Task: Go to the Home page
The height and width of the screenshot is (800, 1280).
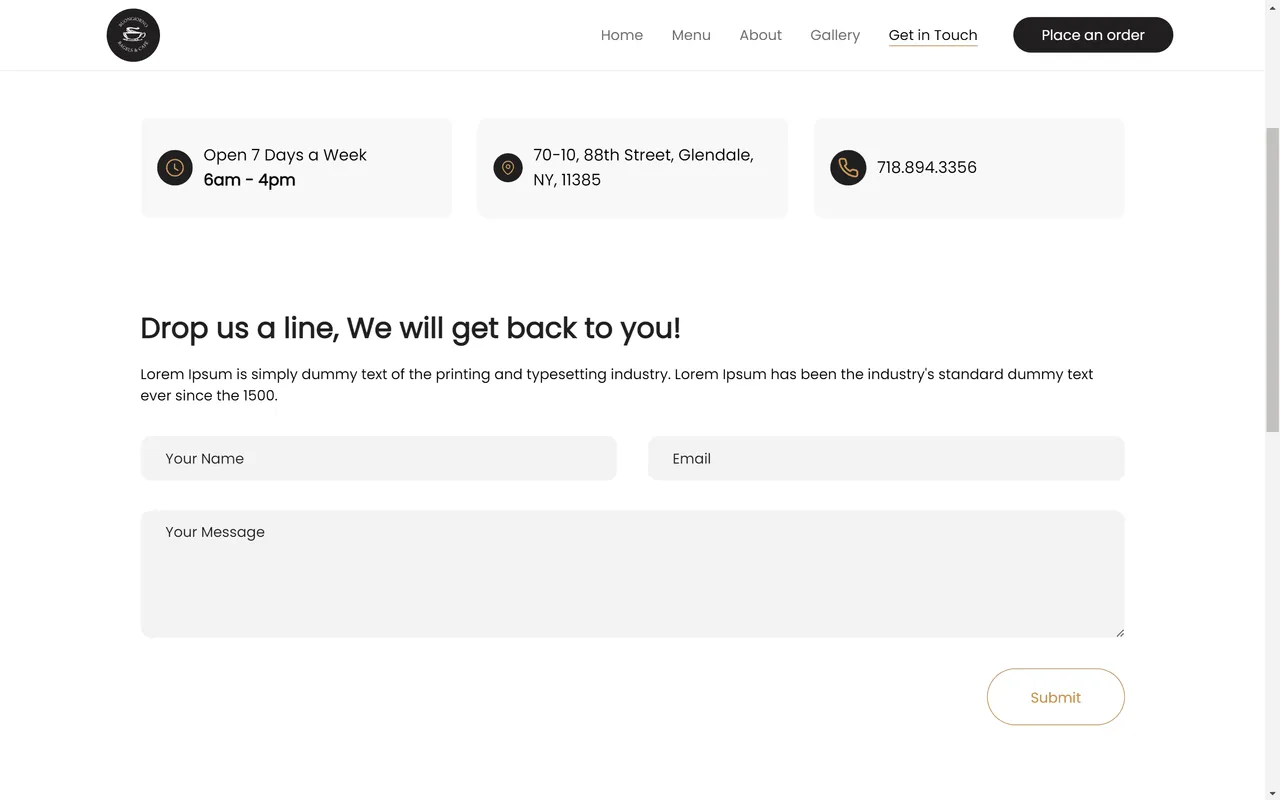Action: pos(621,35)
